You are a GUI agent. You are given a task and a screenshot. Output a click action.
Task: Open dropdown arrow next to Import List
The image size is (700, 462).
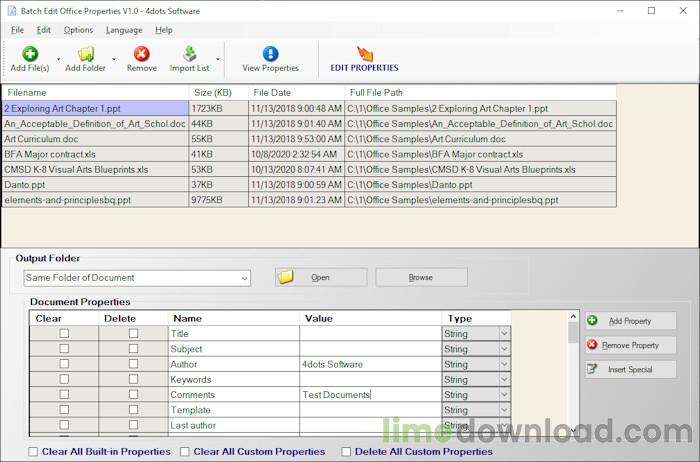click(218, 59)
